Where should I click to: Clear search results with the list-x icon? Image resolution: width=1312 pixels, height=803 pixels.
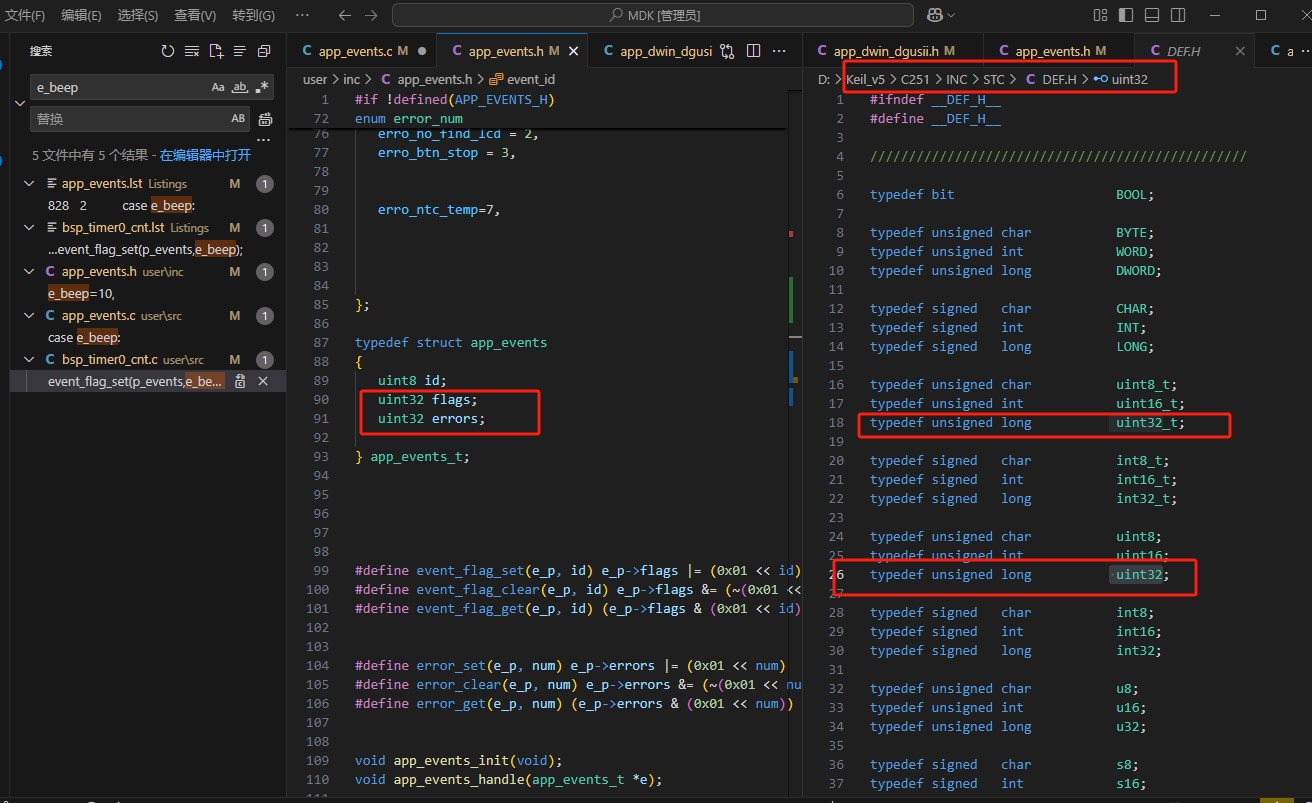click(192, 51)
